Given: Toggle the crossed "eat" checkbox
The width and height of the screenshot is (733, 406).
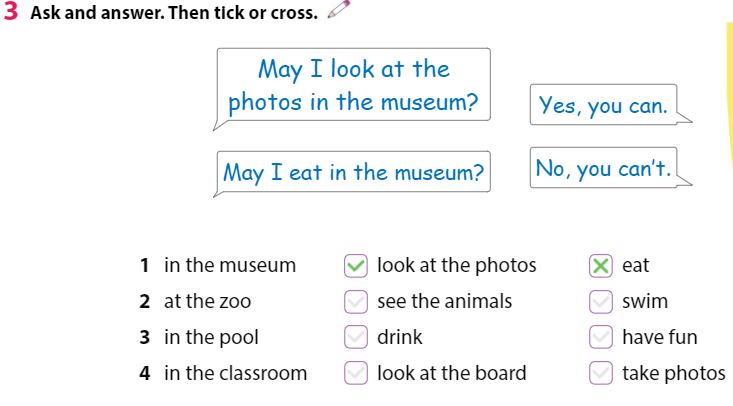Looking at the screenshot, I should [600, 266].
